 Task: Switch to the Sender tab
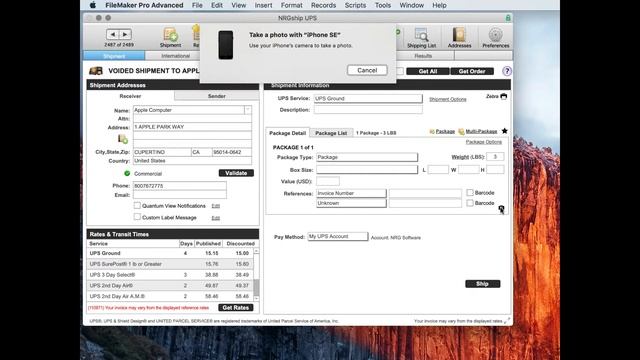click(216, 96)
